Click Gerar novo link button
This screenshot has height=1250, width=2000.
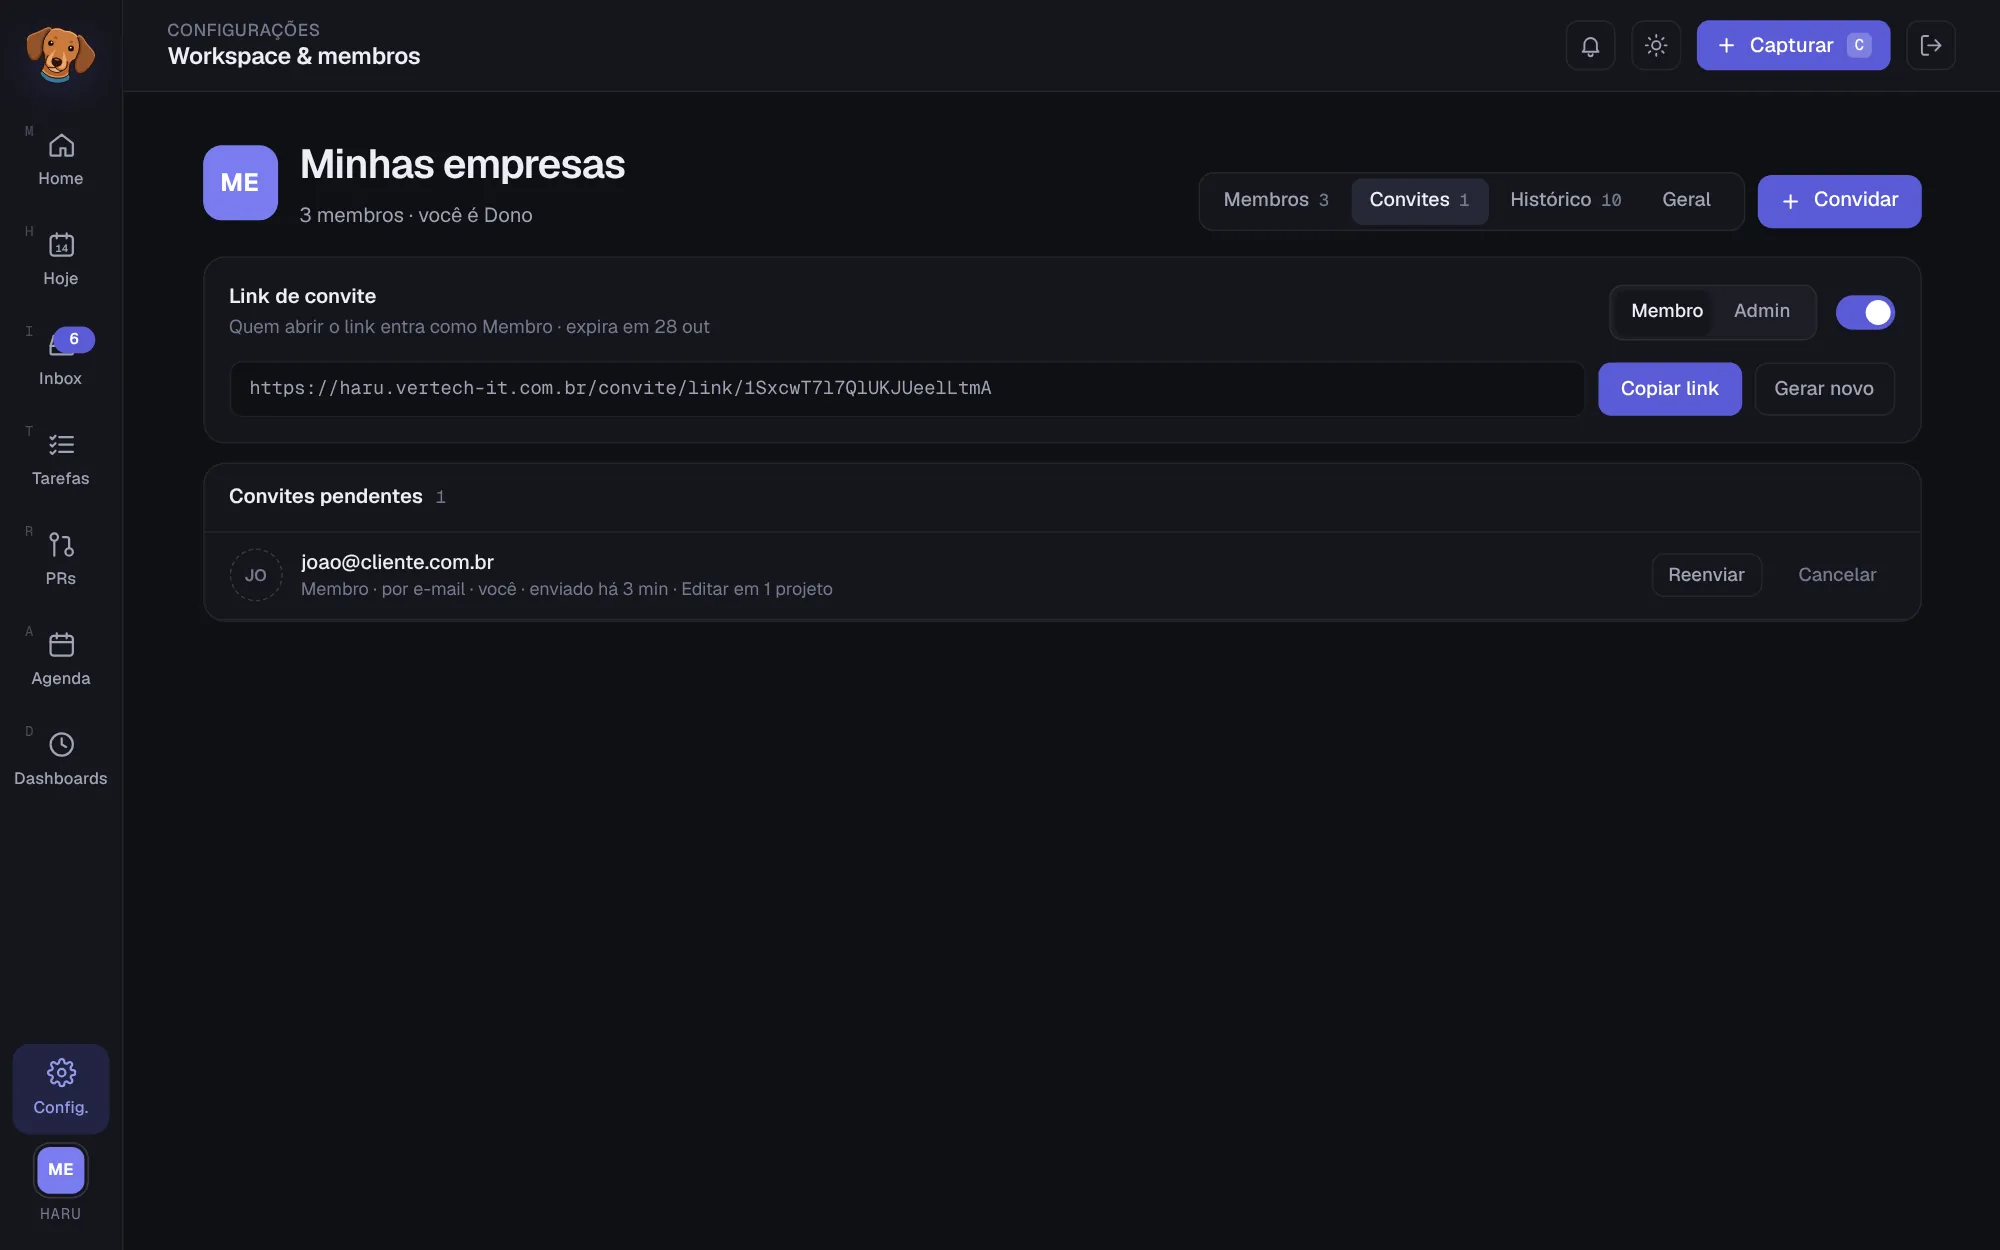point(1824,389)
